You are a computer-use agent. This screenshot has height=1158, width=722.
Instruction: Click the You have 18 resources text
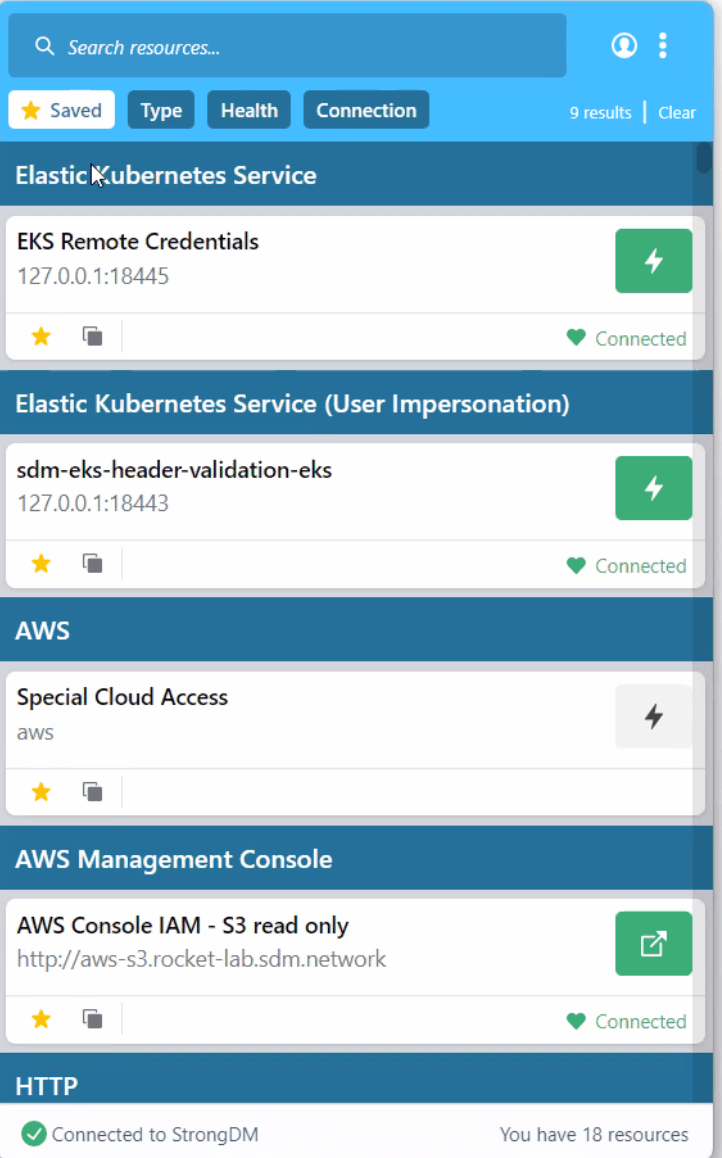click(x=594, y=1134)
